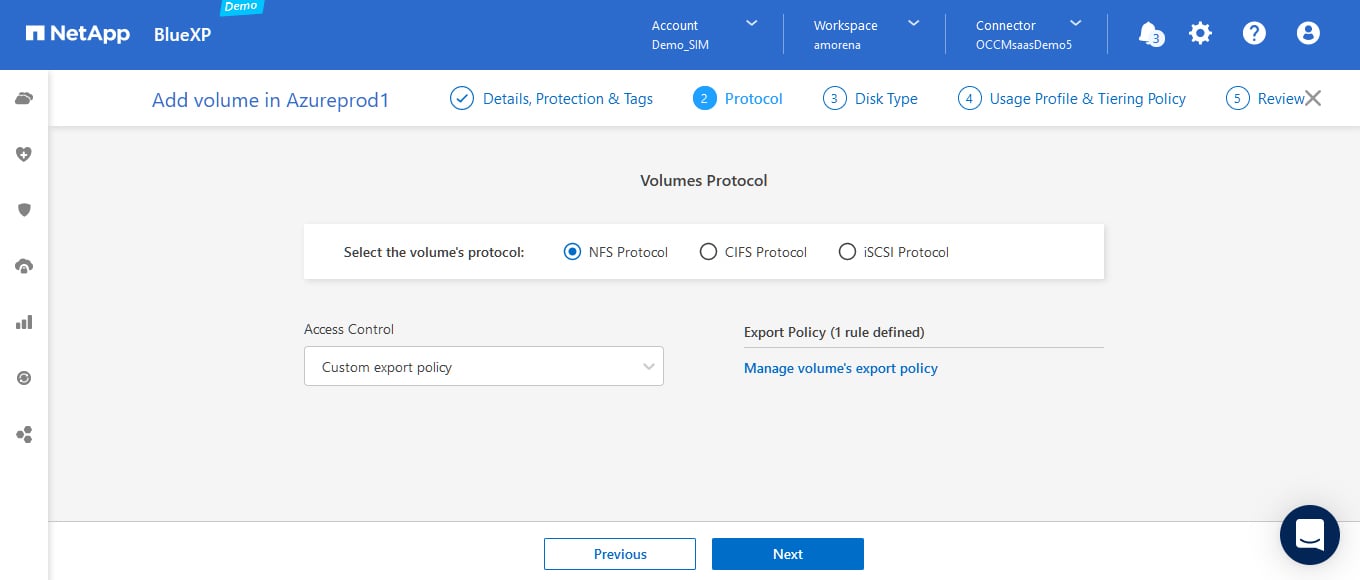The height and width of the screenshot is (580, 1360).
Task: Open the health heart sidebar icon
Action: pos(24,154)
